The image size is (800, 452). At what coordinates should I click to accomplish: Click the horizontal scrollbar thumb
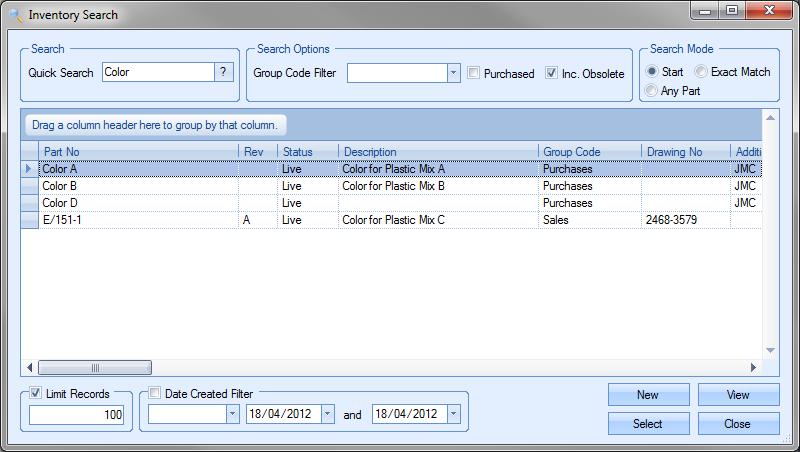[95, 367]
